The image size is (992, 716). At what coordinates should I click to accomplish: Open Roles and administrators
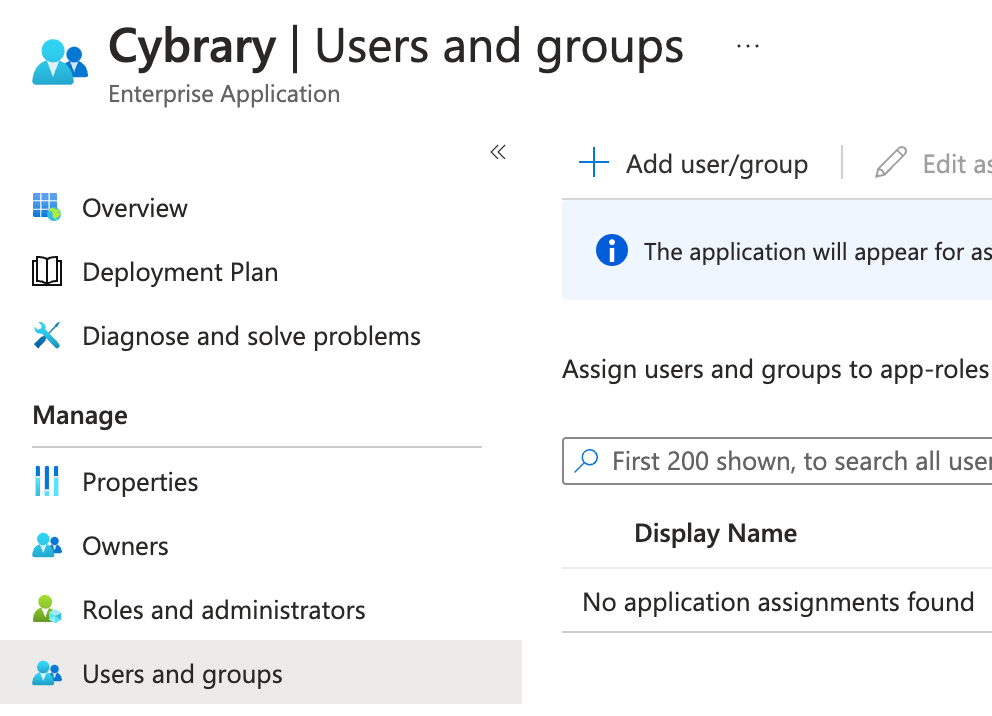(x=224, y=610)
